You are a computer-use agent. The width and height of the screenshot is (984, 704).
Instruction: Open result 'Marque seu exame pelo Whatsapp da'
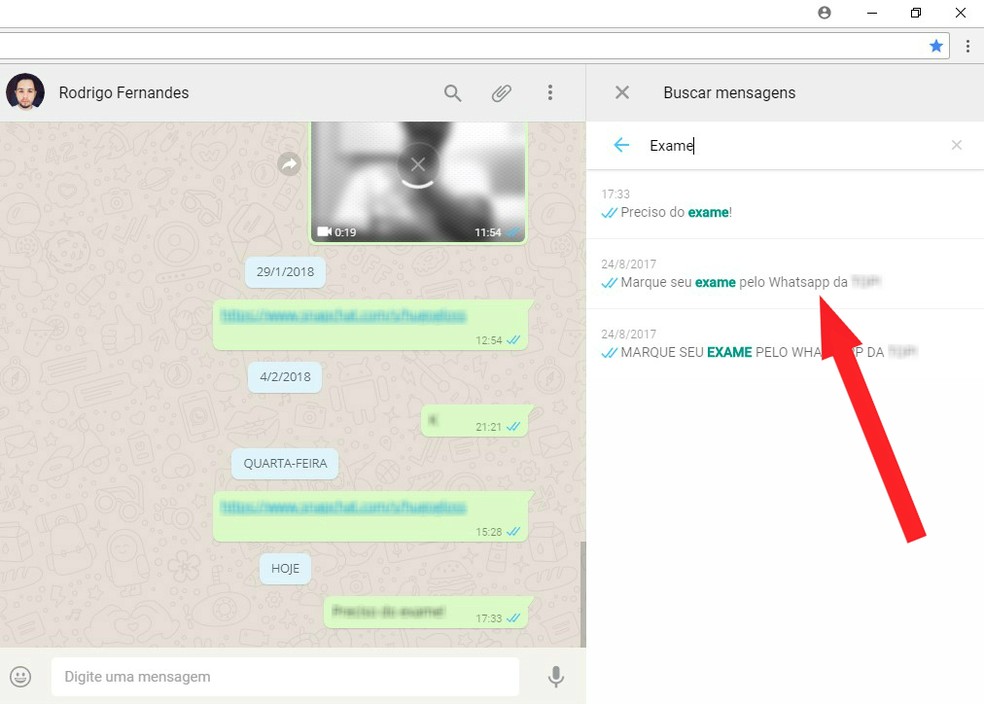click(784, 274)
